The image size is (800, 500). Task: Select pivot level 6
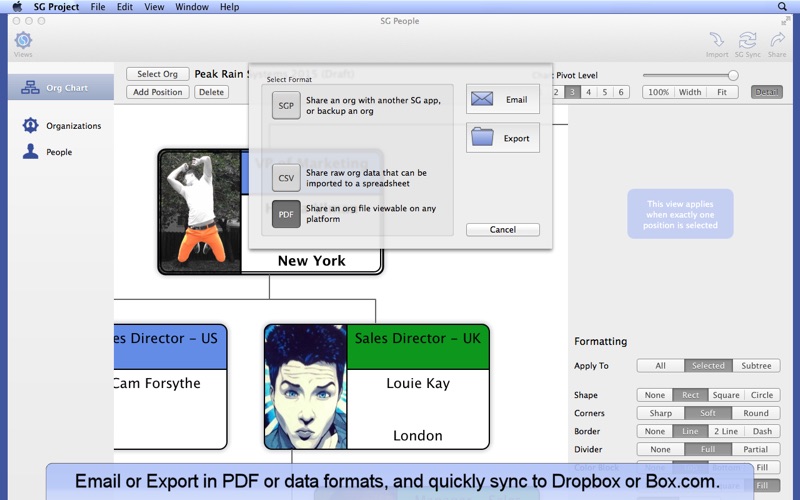point(621,92)
